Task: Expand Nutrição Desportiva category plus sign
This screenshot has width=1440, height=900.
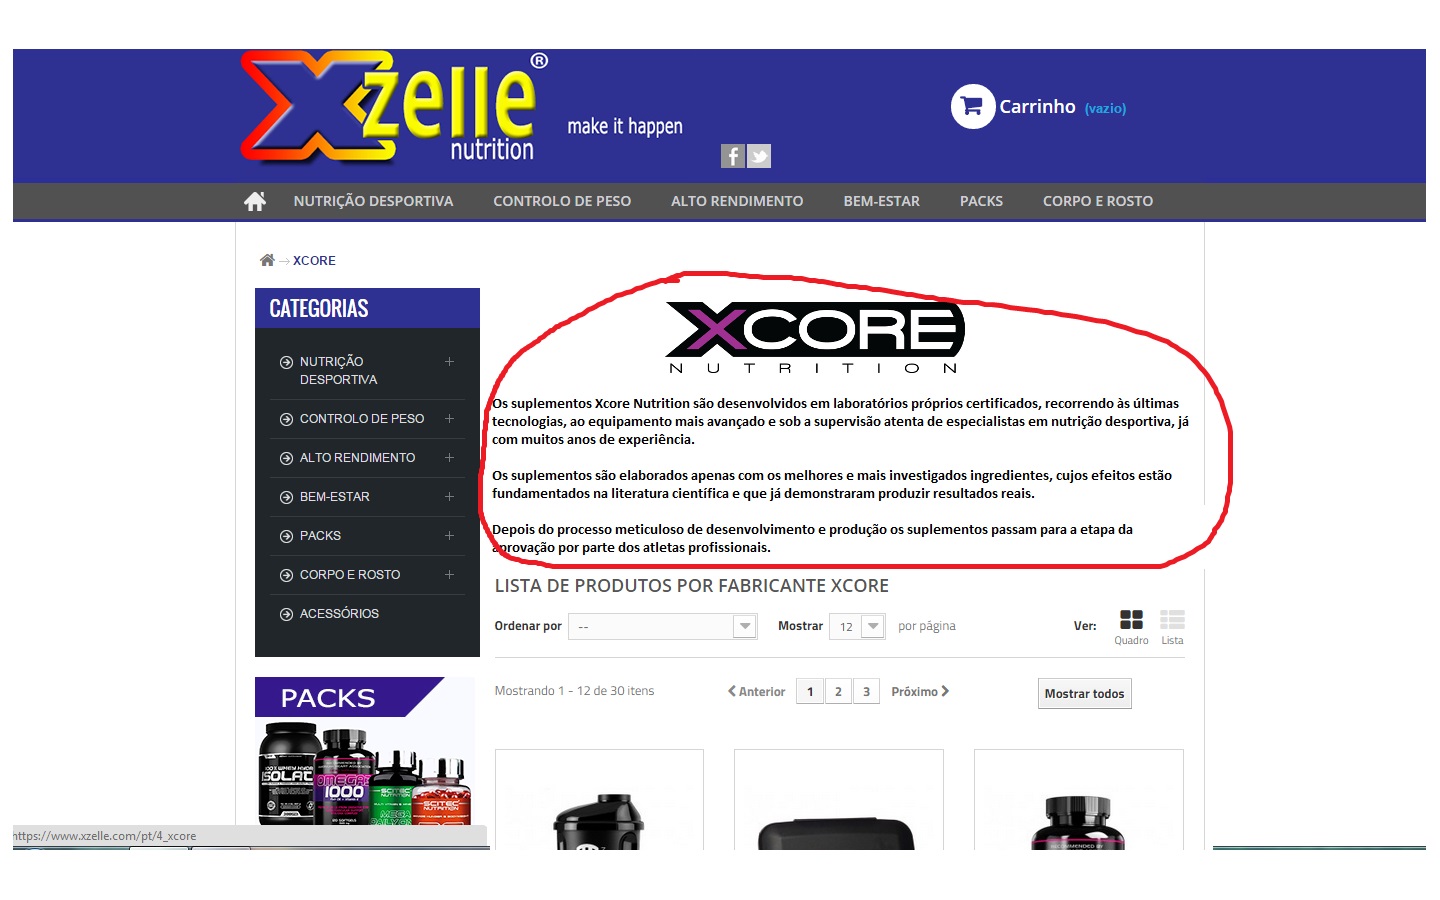Action: point(449,361)
